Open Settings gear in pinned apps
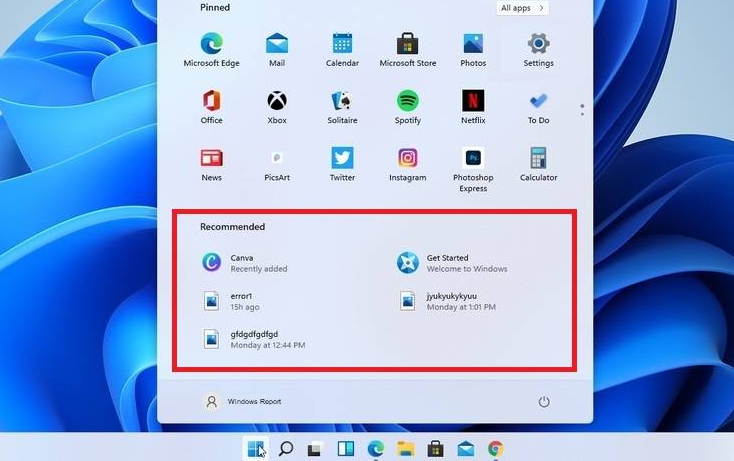This screenshot has width=734, height=461. pyautogui.click(x=538, y=49)
